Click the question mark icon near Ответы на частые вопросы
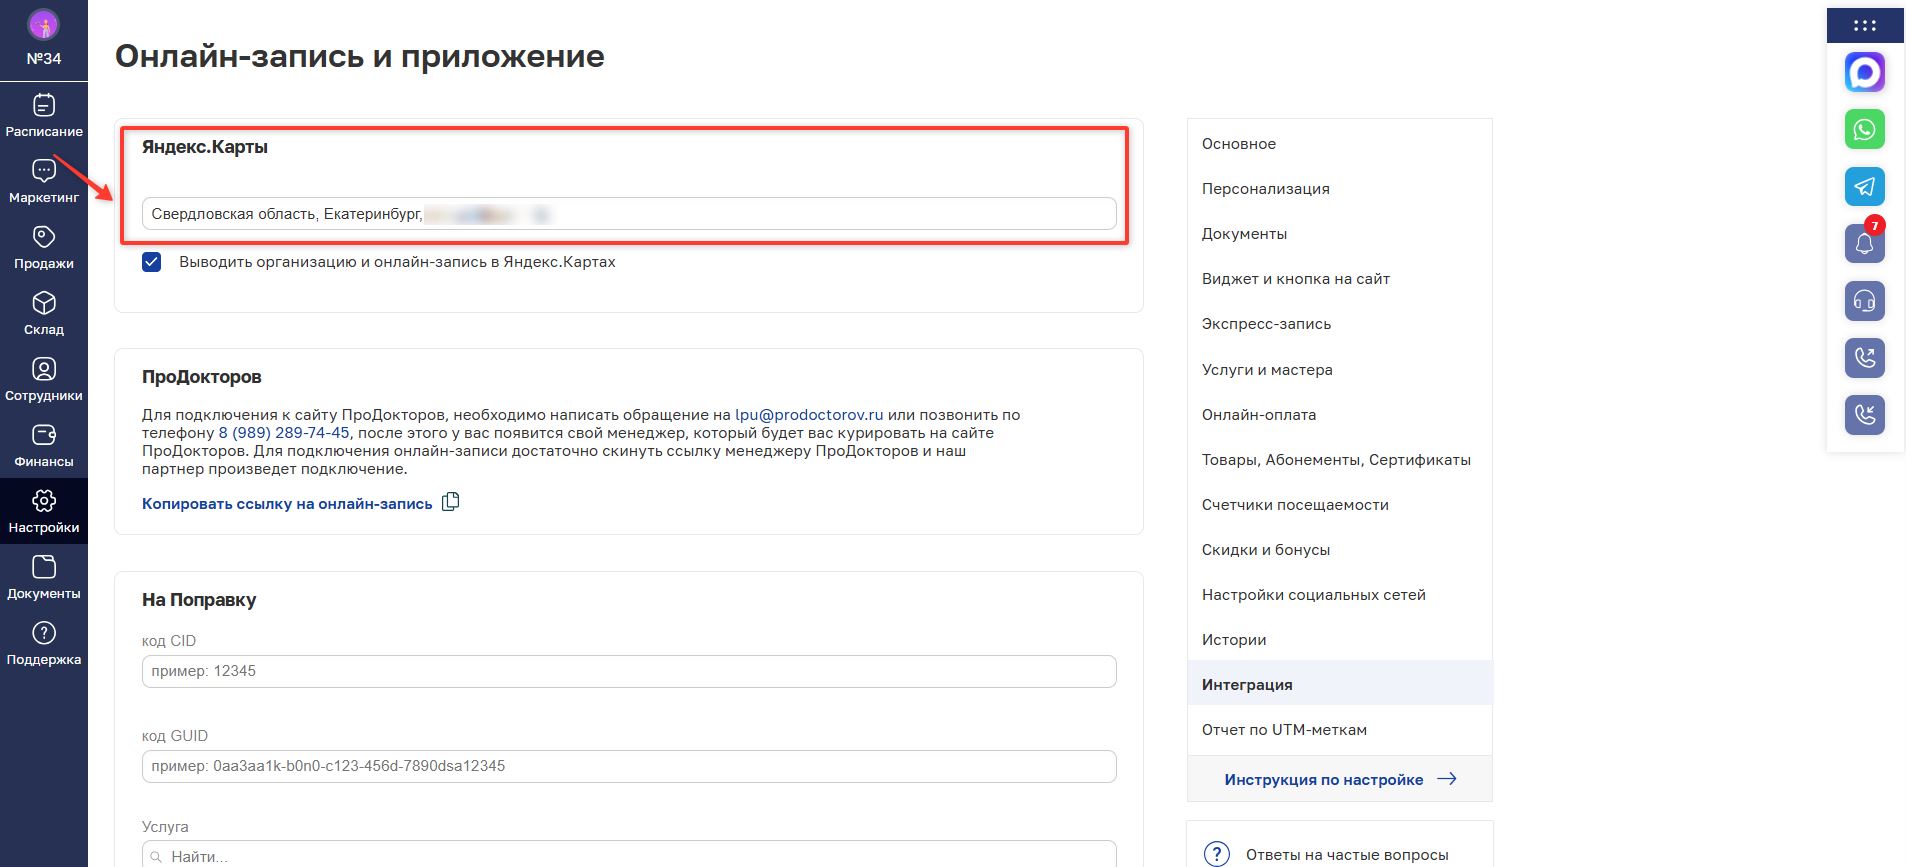The width and height of the screenshot is (1906, 867). coord(1216,854)
